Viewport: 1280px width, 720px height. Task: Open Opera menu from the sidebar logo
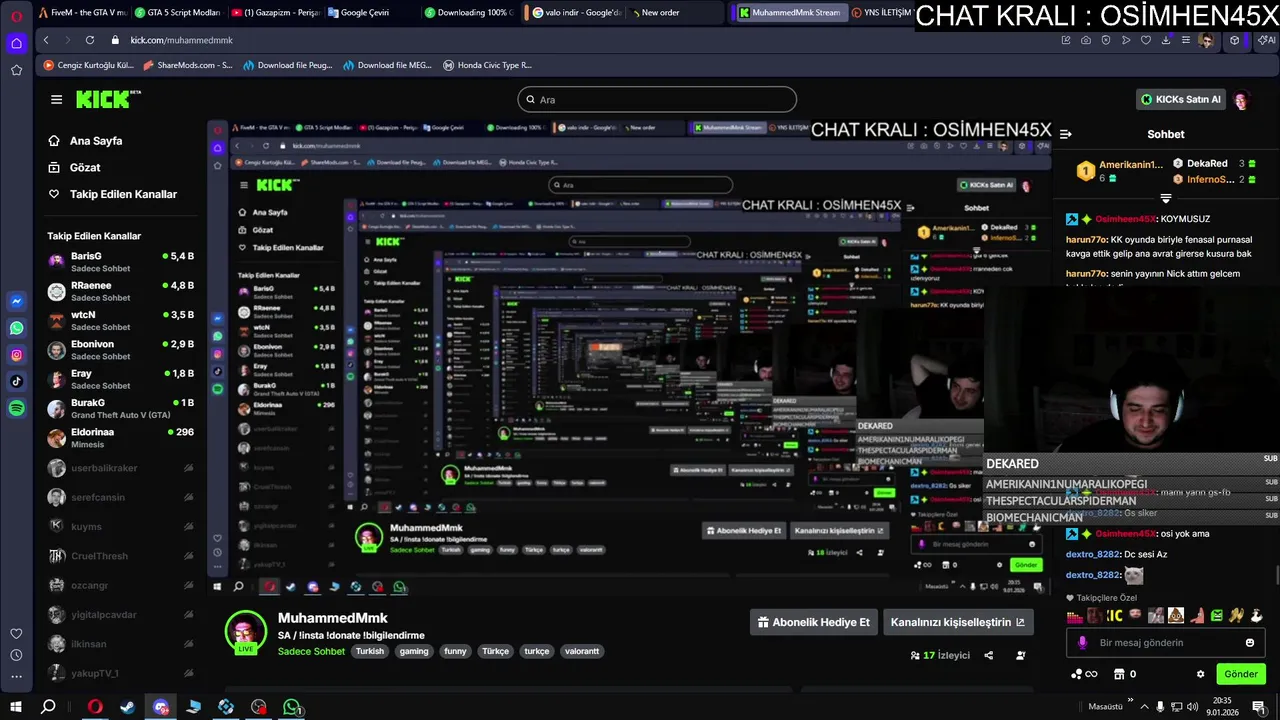pos(16,15)
